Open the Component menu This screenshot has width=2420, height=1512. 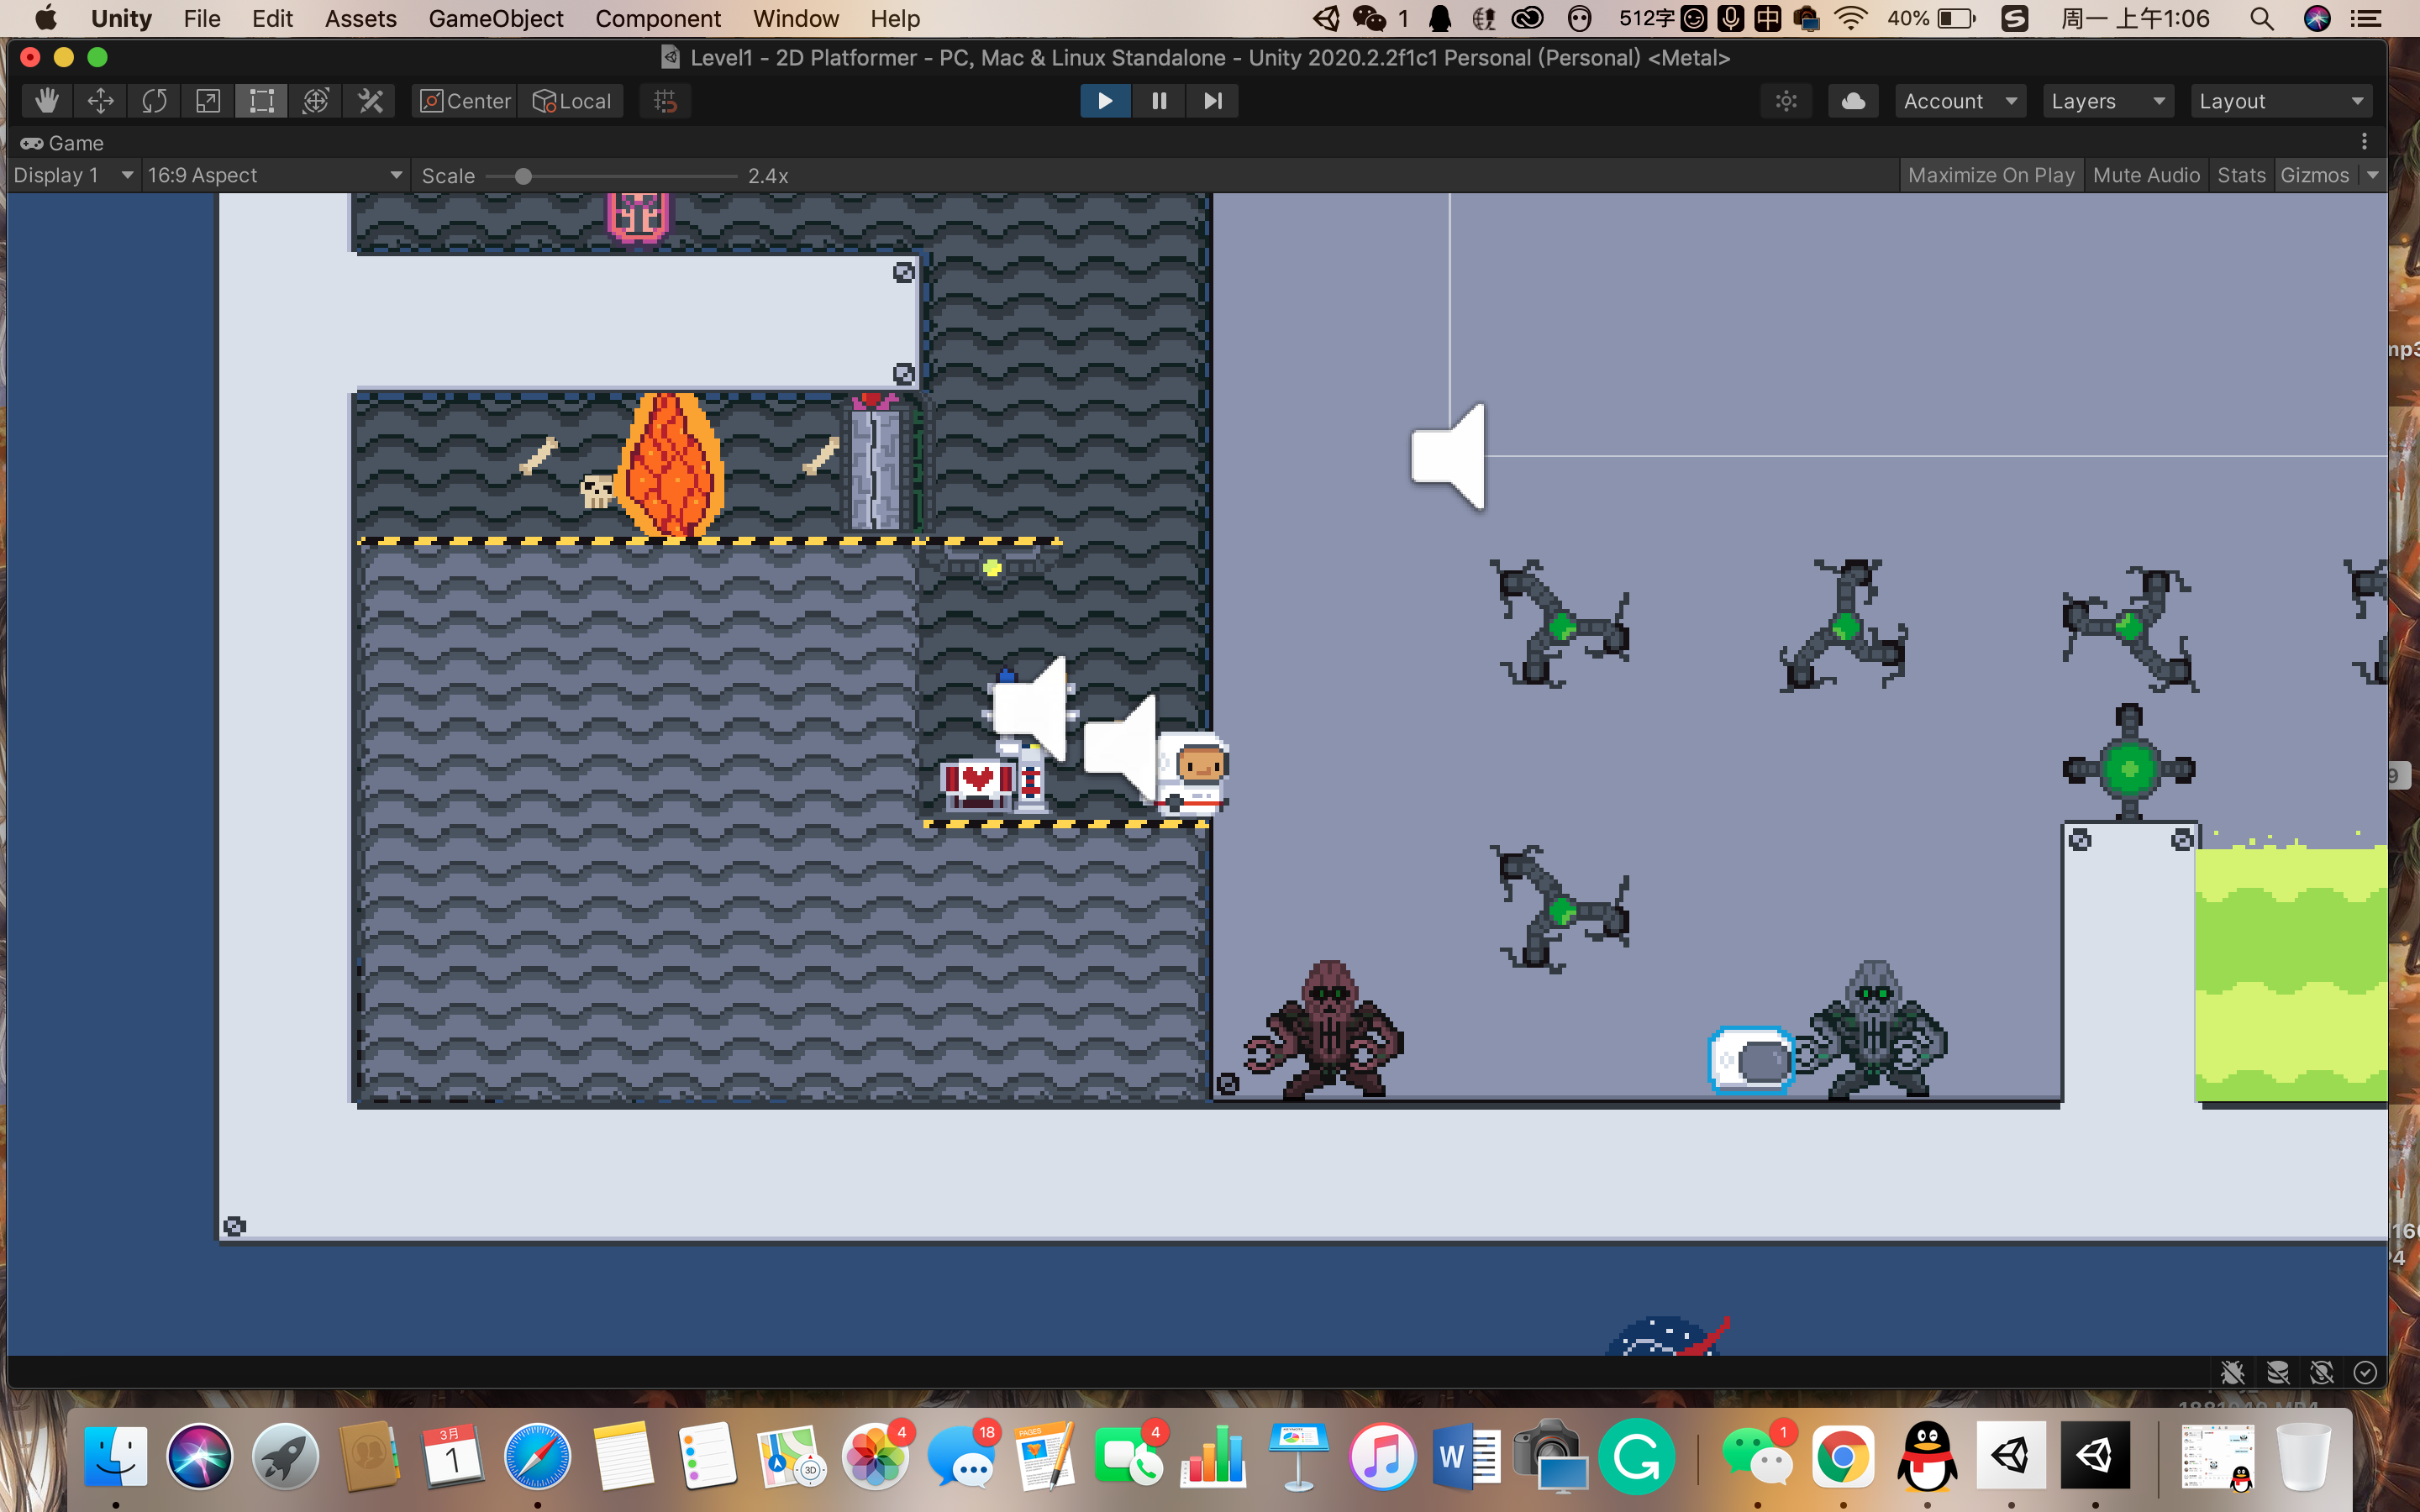[x=657, y=18]
